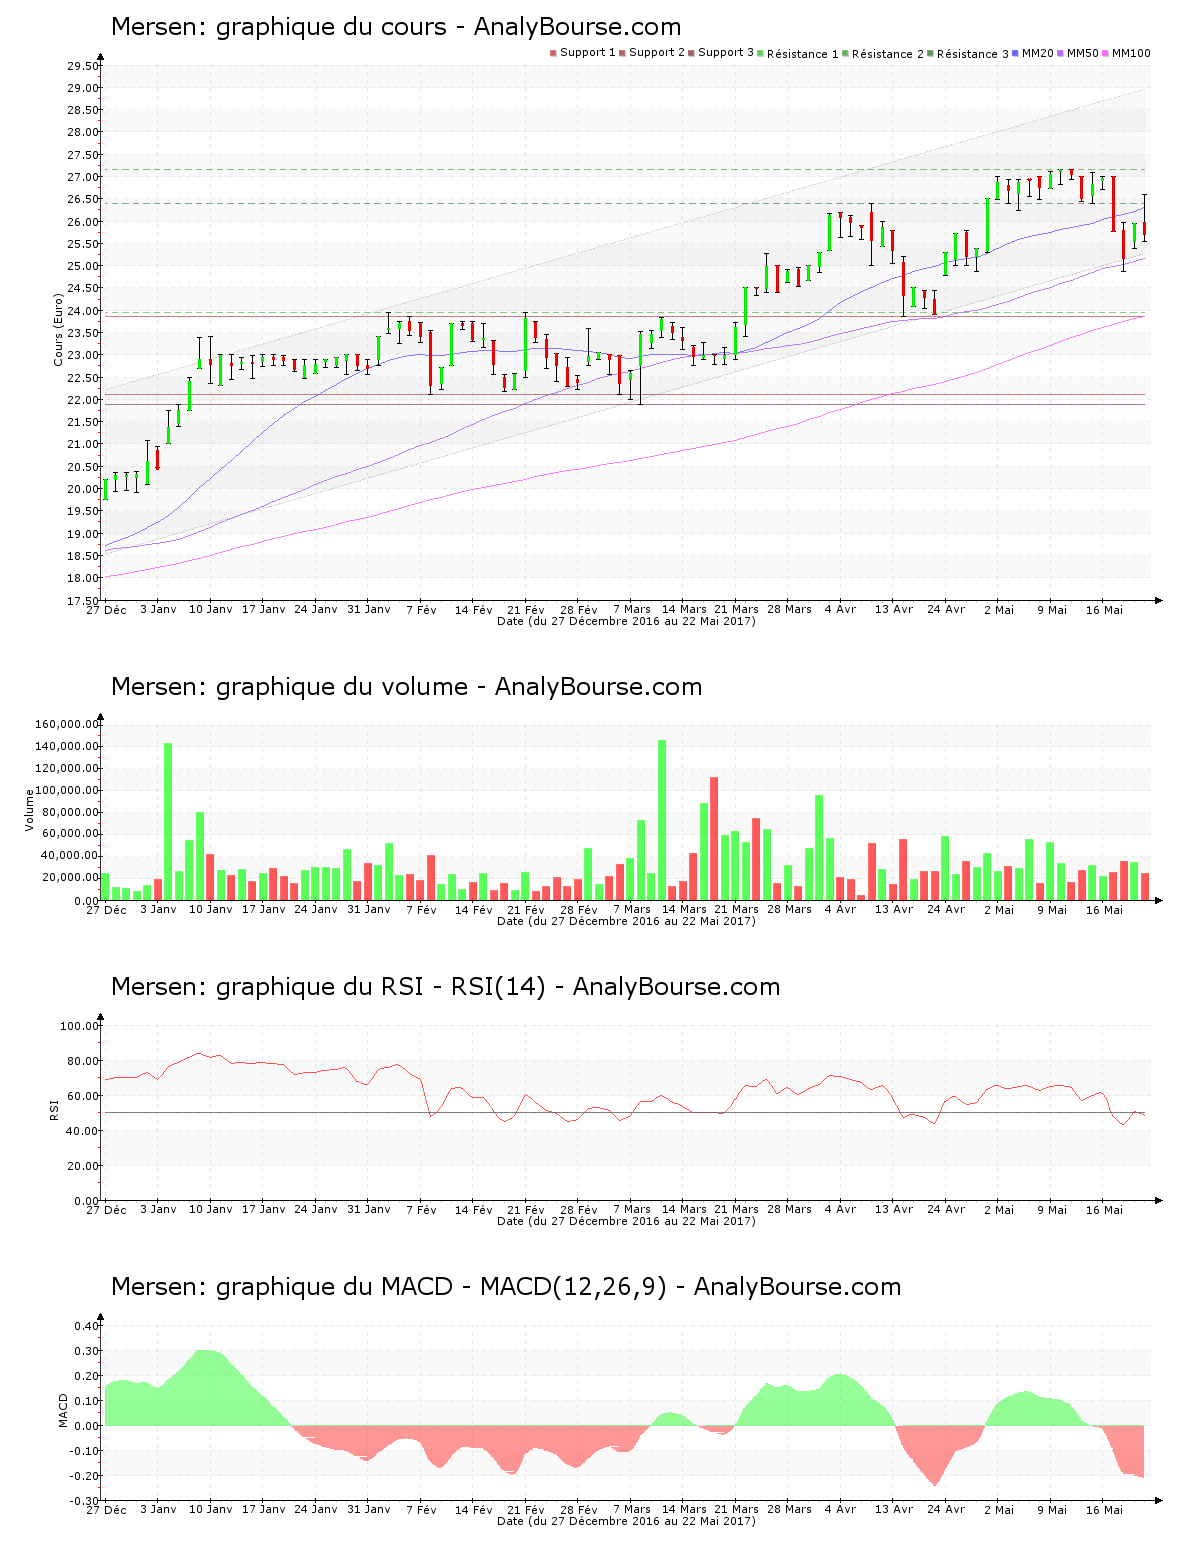The height and width of the screenshot is (1550, 1200).
Task: Click '27 Déc' on the price chart axis
Action: pyautogui.click(x=106, y=609)
